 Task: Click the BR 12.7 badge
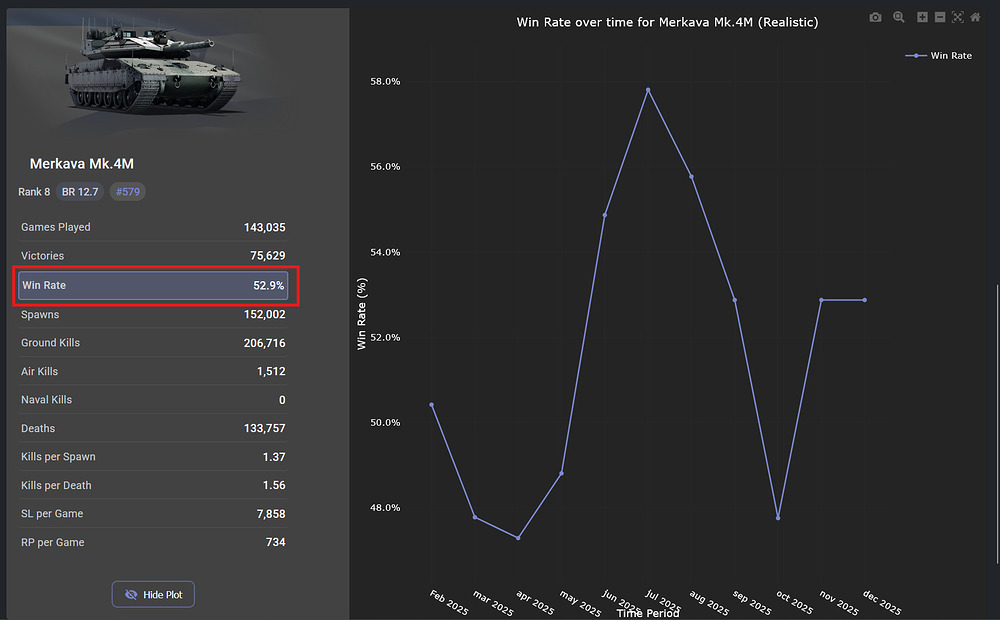point(80,192)
